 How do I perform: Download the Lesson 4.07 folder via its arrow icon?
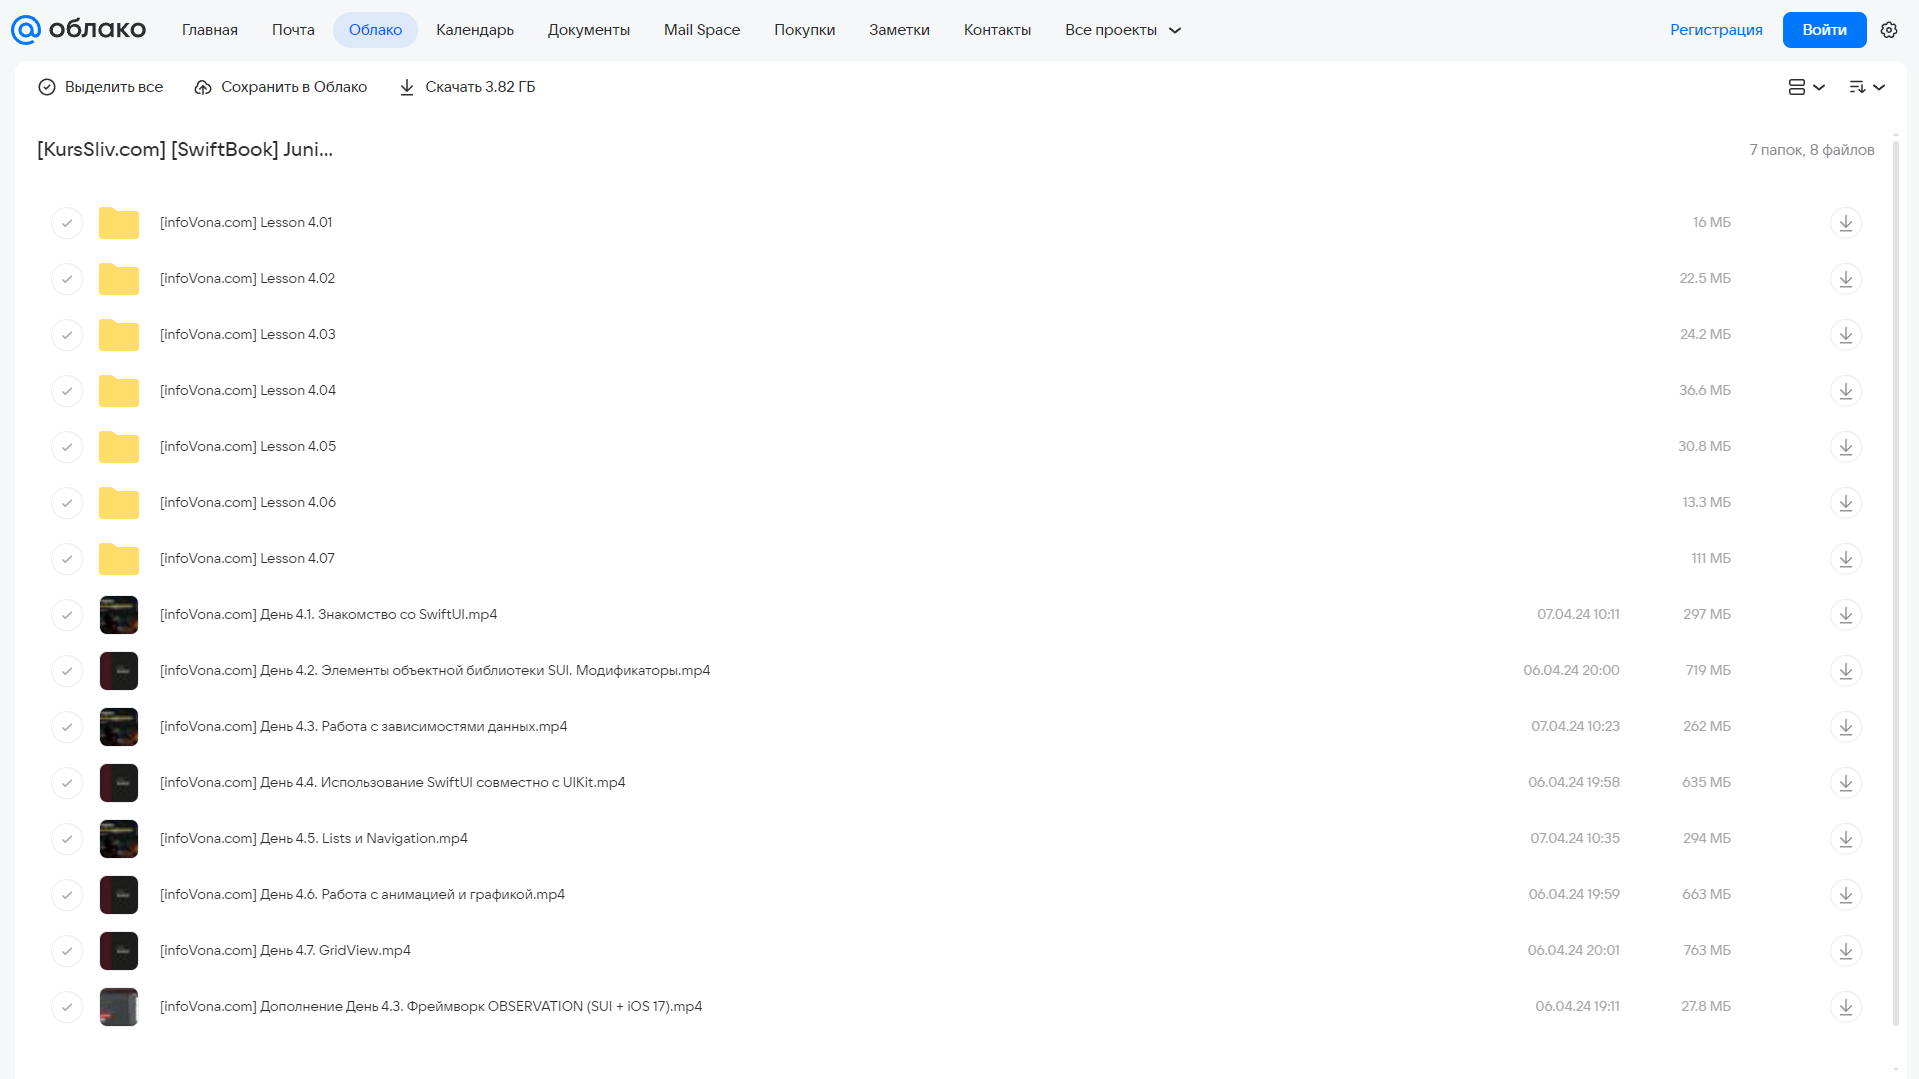pos(1845,558)
